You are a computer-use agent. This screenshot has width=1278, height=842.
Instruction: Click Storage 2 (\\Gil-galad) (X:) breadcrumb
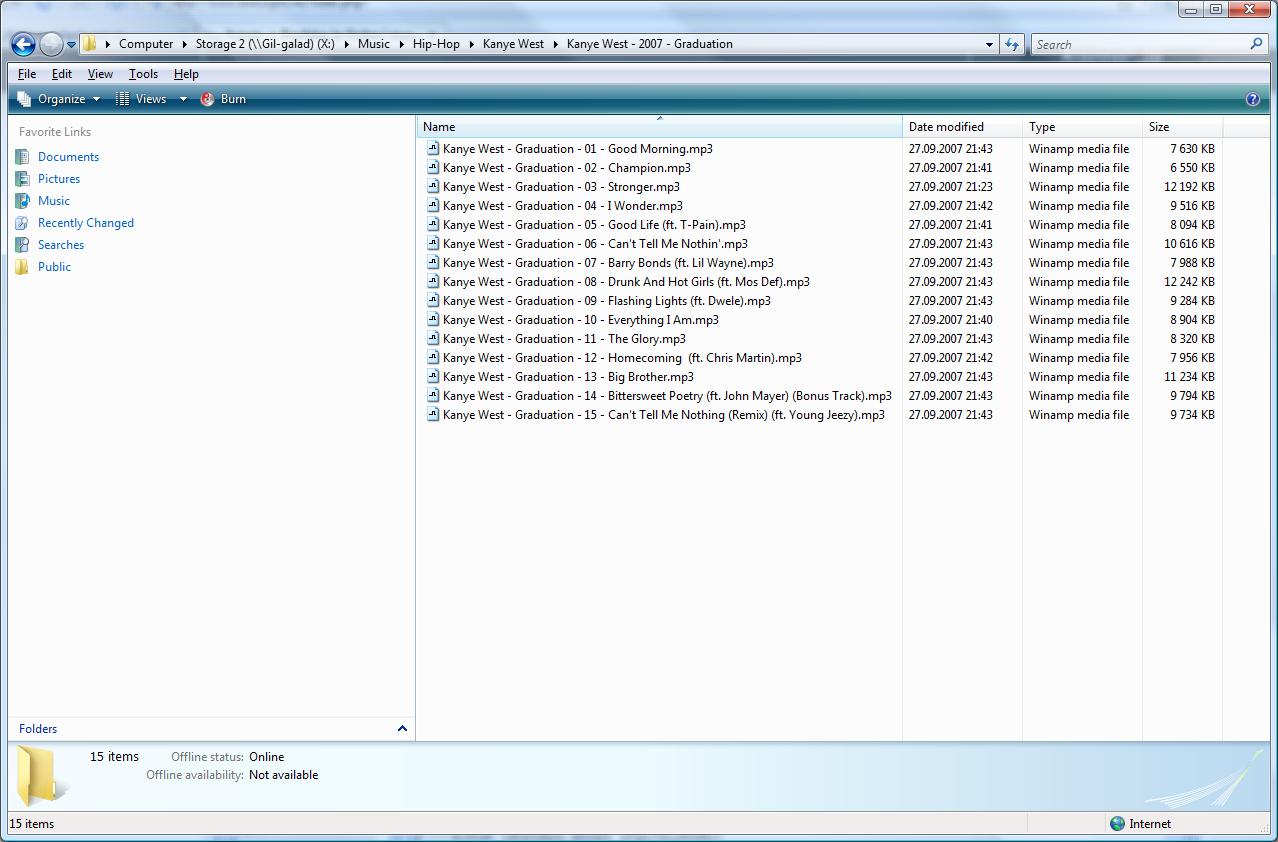click(265, 44)
